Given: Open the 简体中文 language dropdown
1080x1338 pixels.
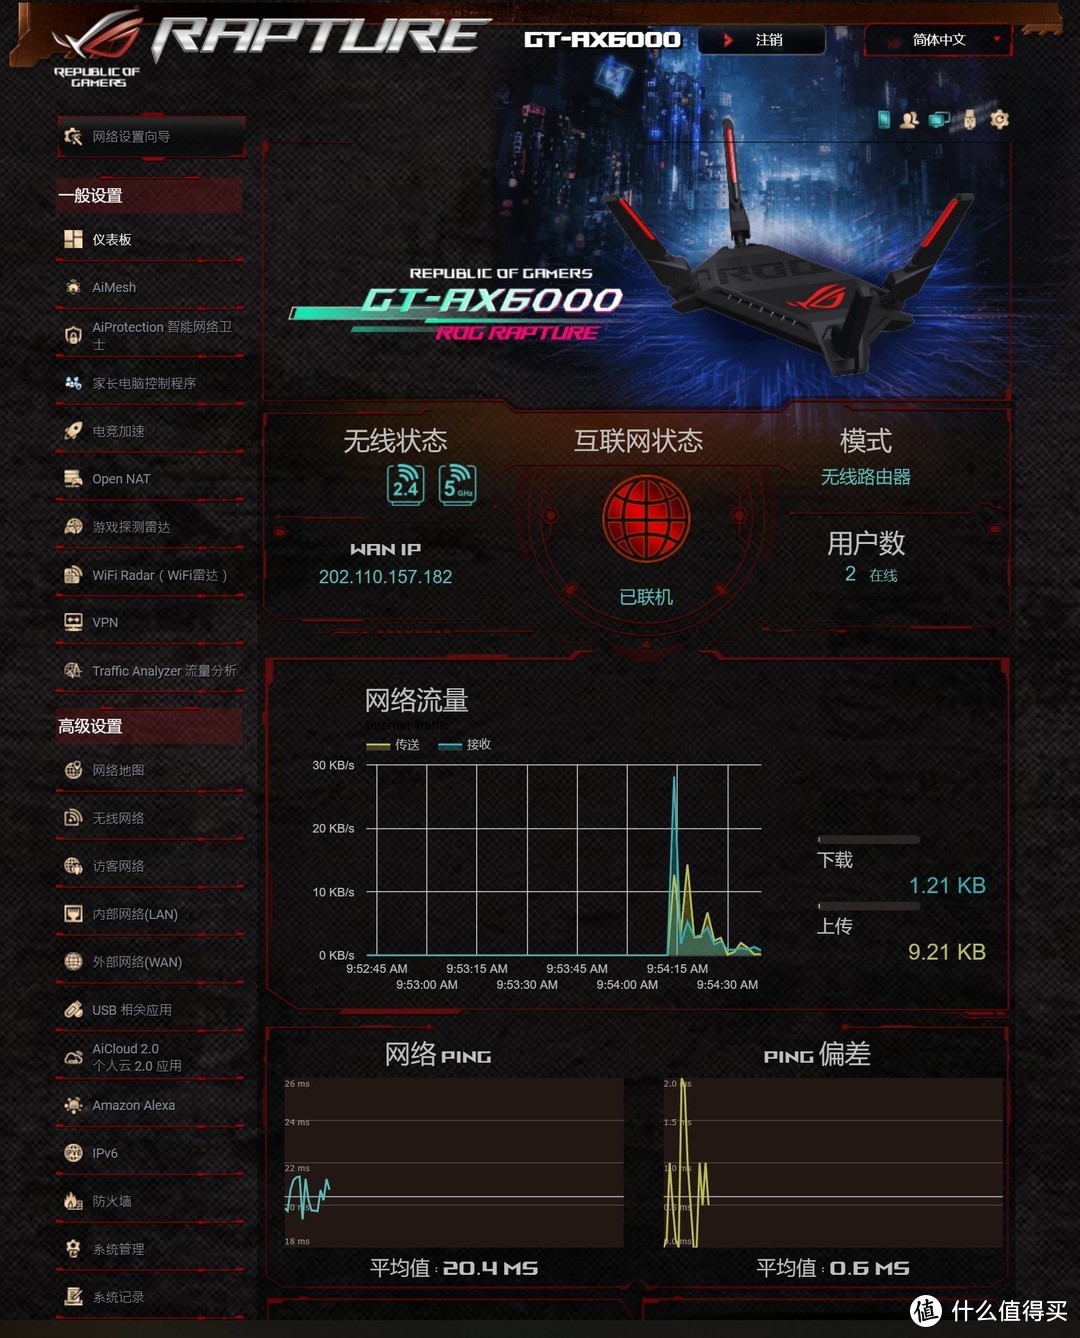Looking at the screenshot, I should click(936, 41).
